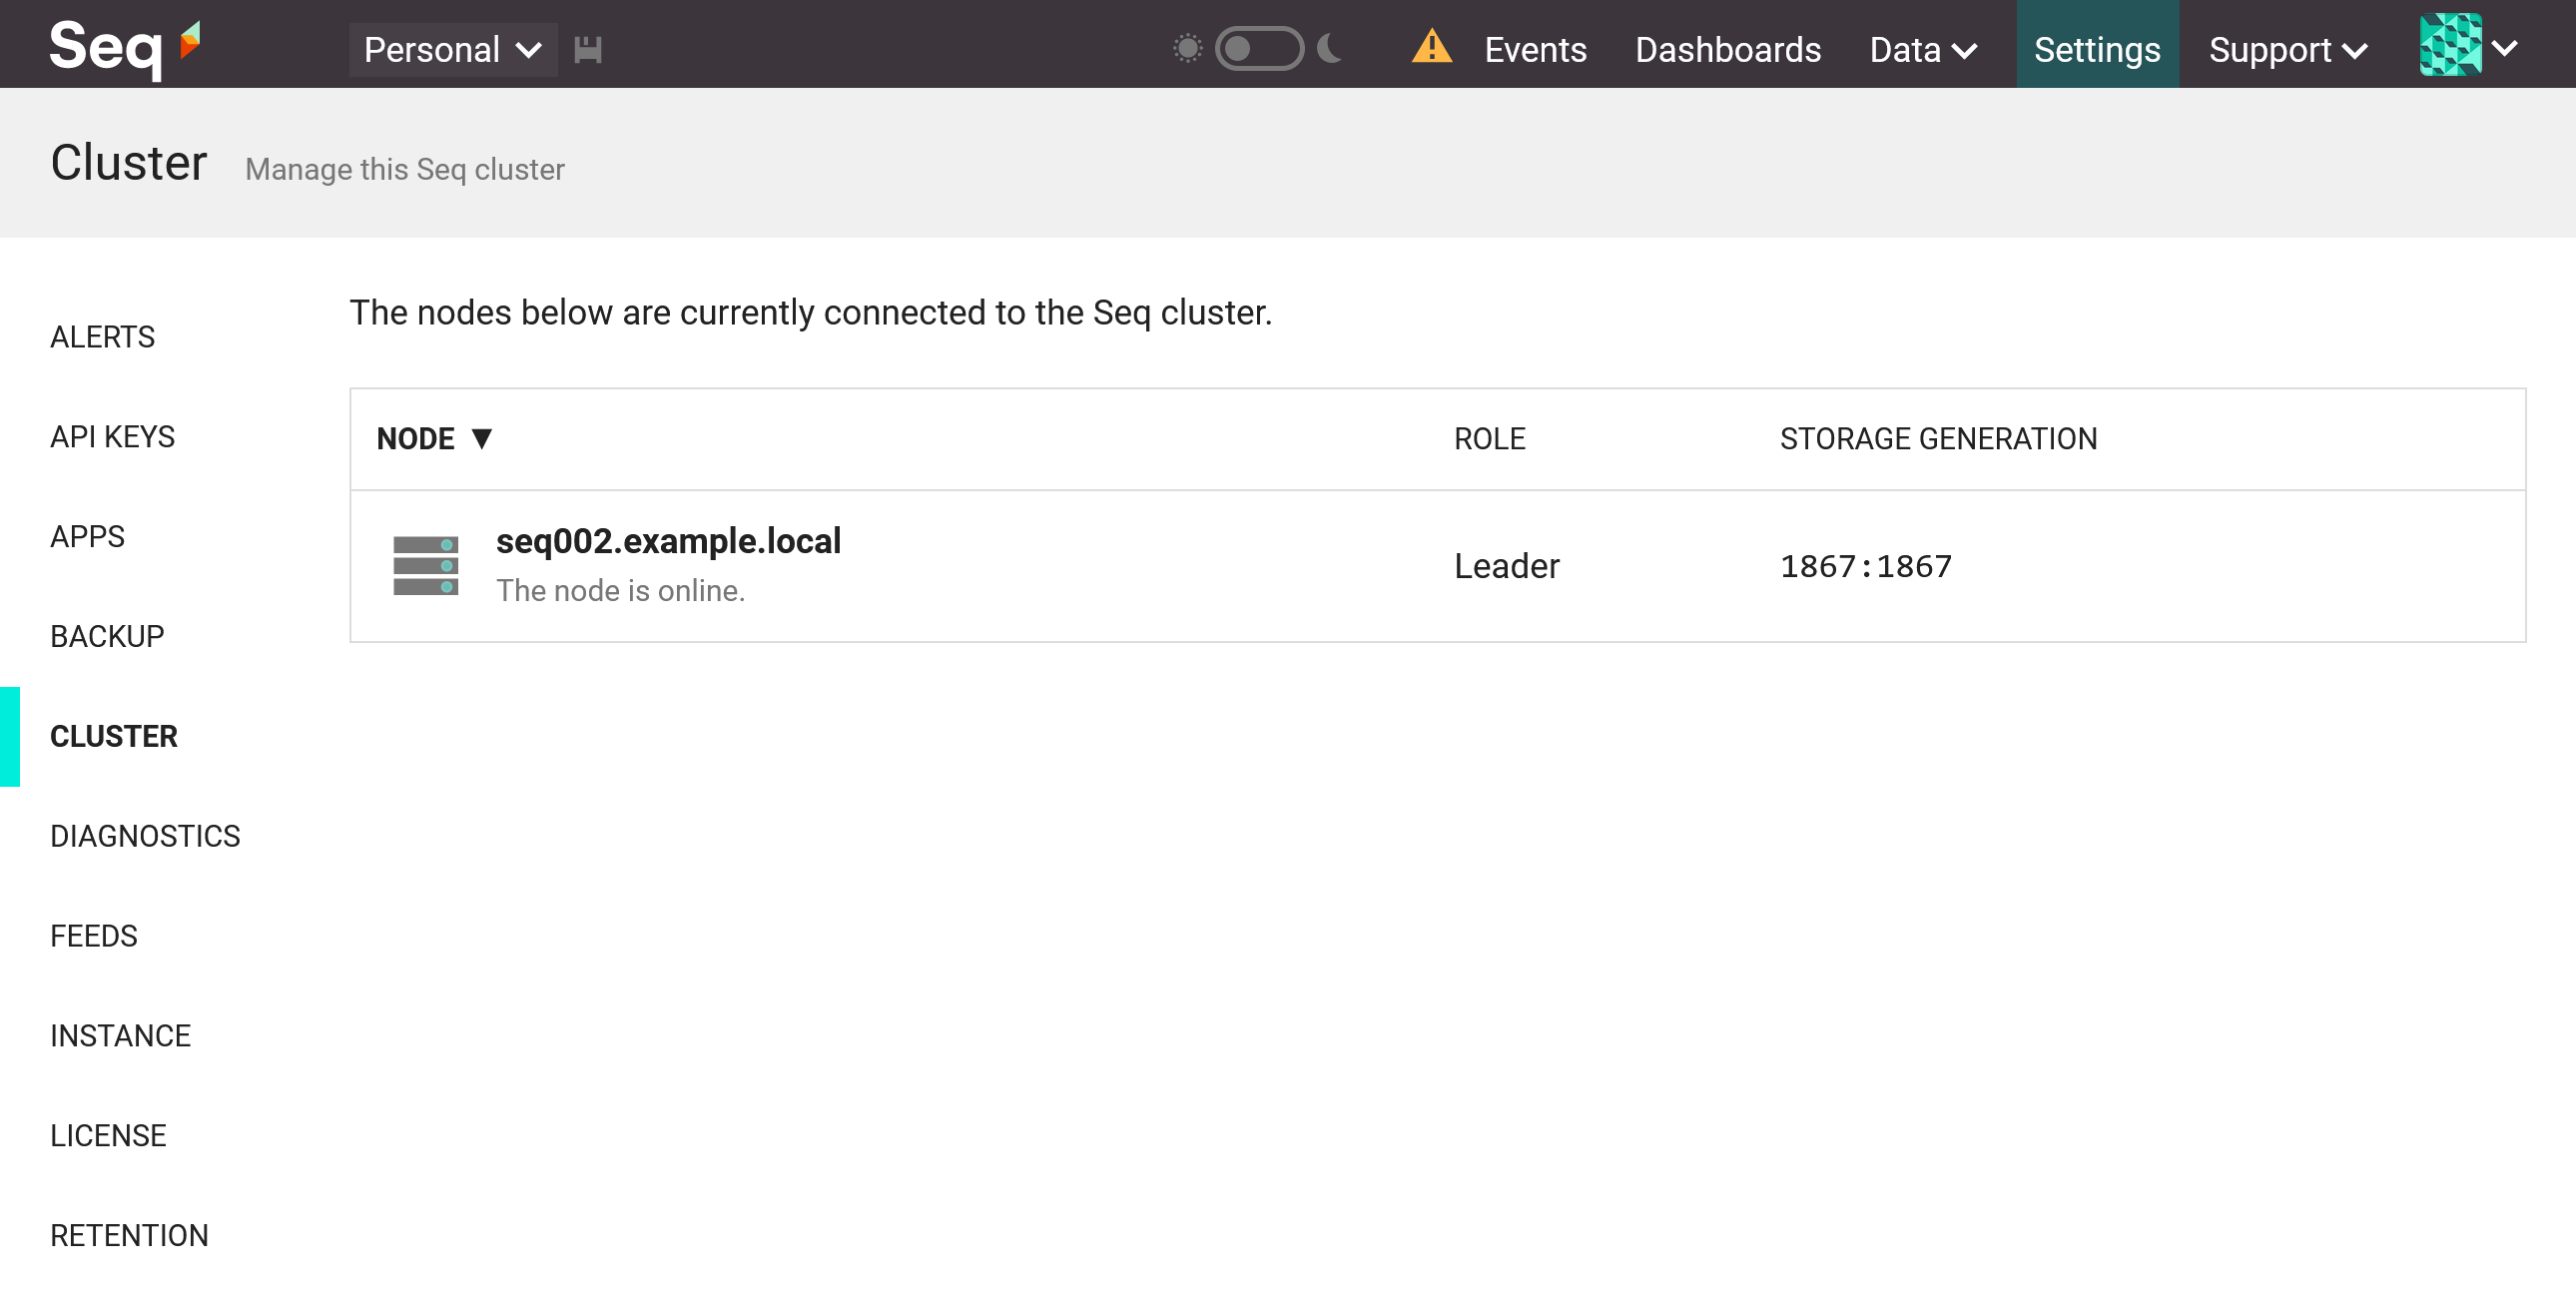
Task: Expand the Support menu
Action: click(2287, 49)
